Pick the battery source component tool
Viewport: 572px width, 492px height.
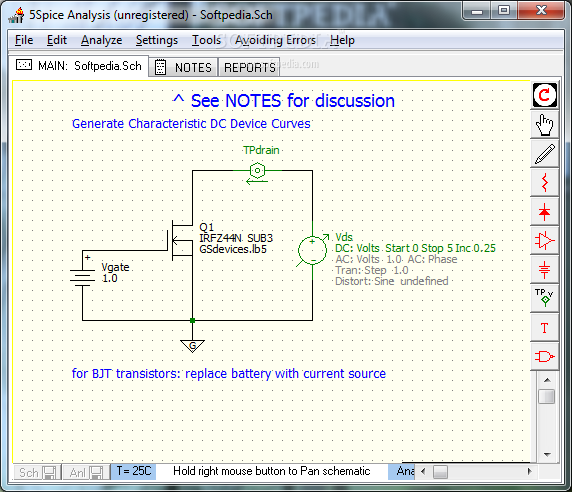(545, 270)
